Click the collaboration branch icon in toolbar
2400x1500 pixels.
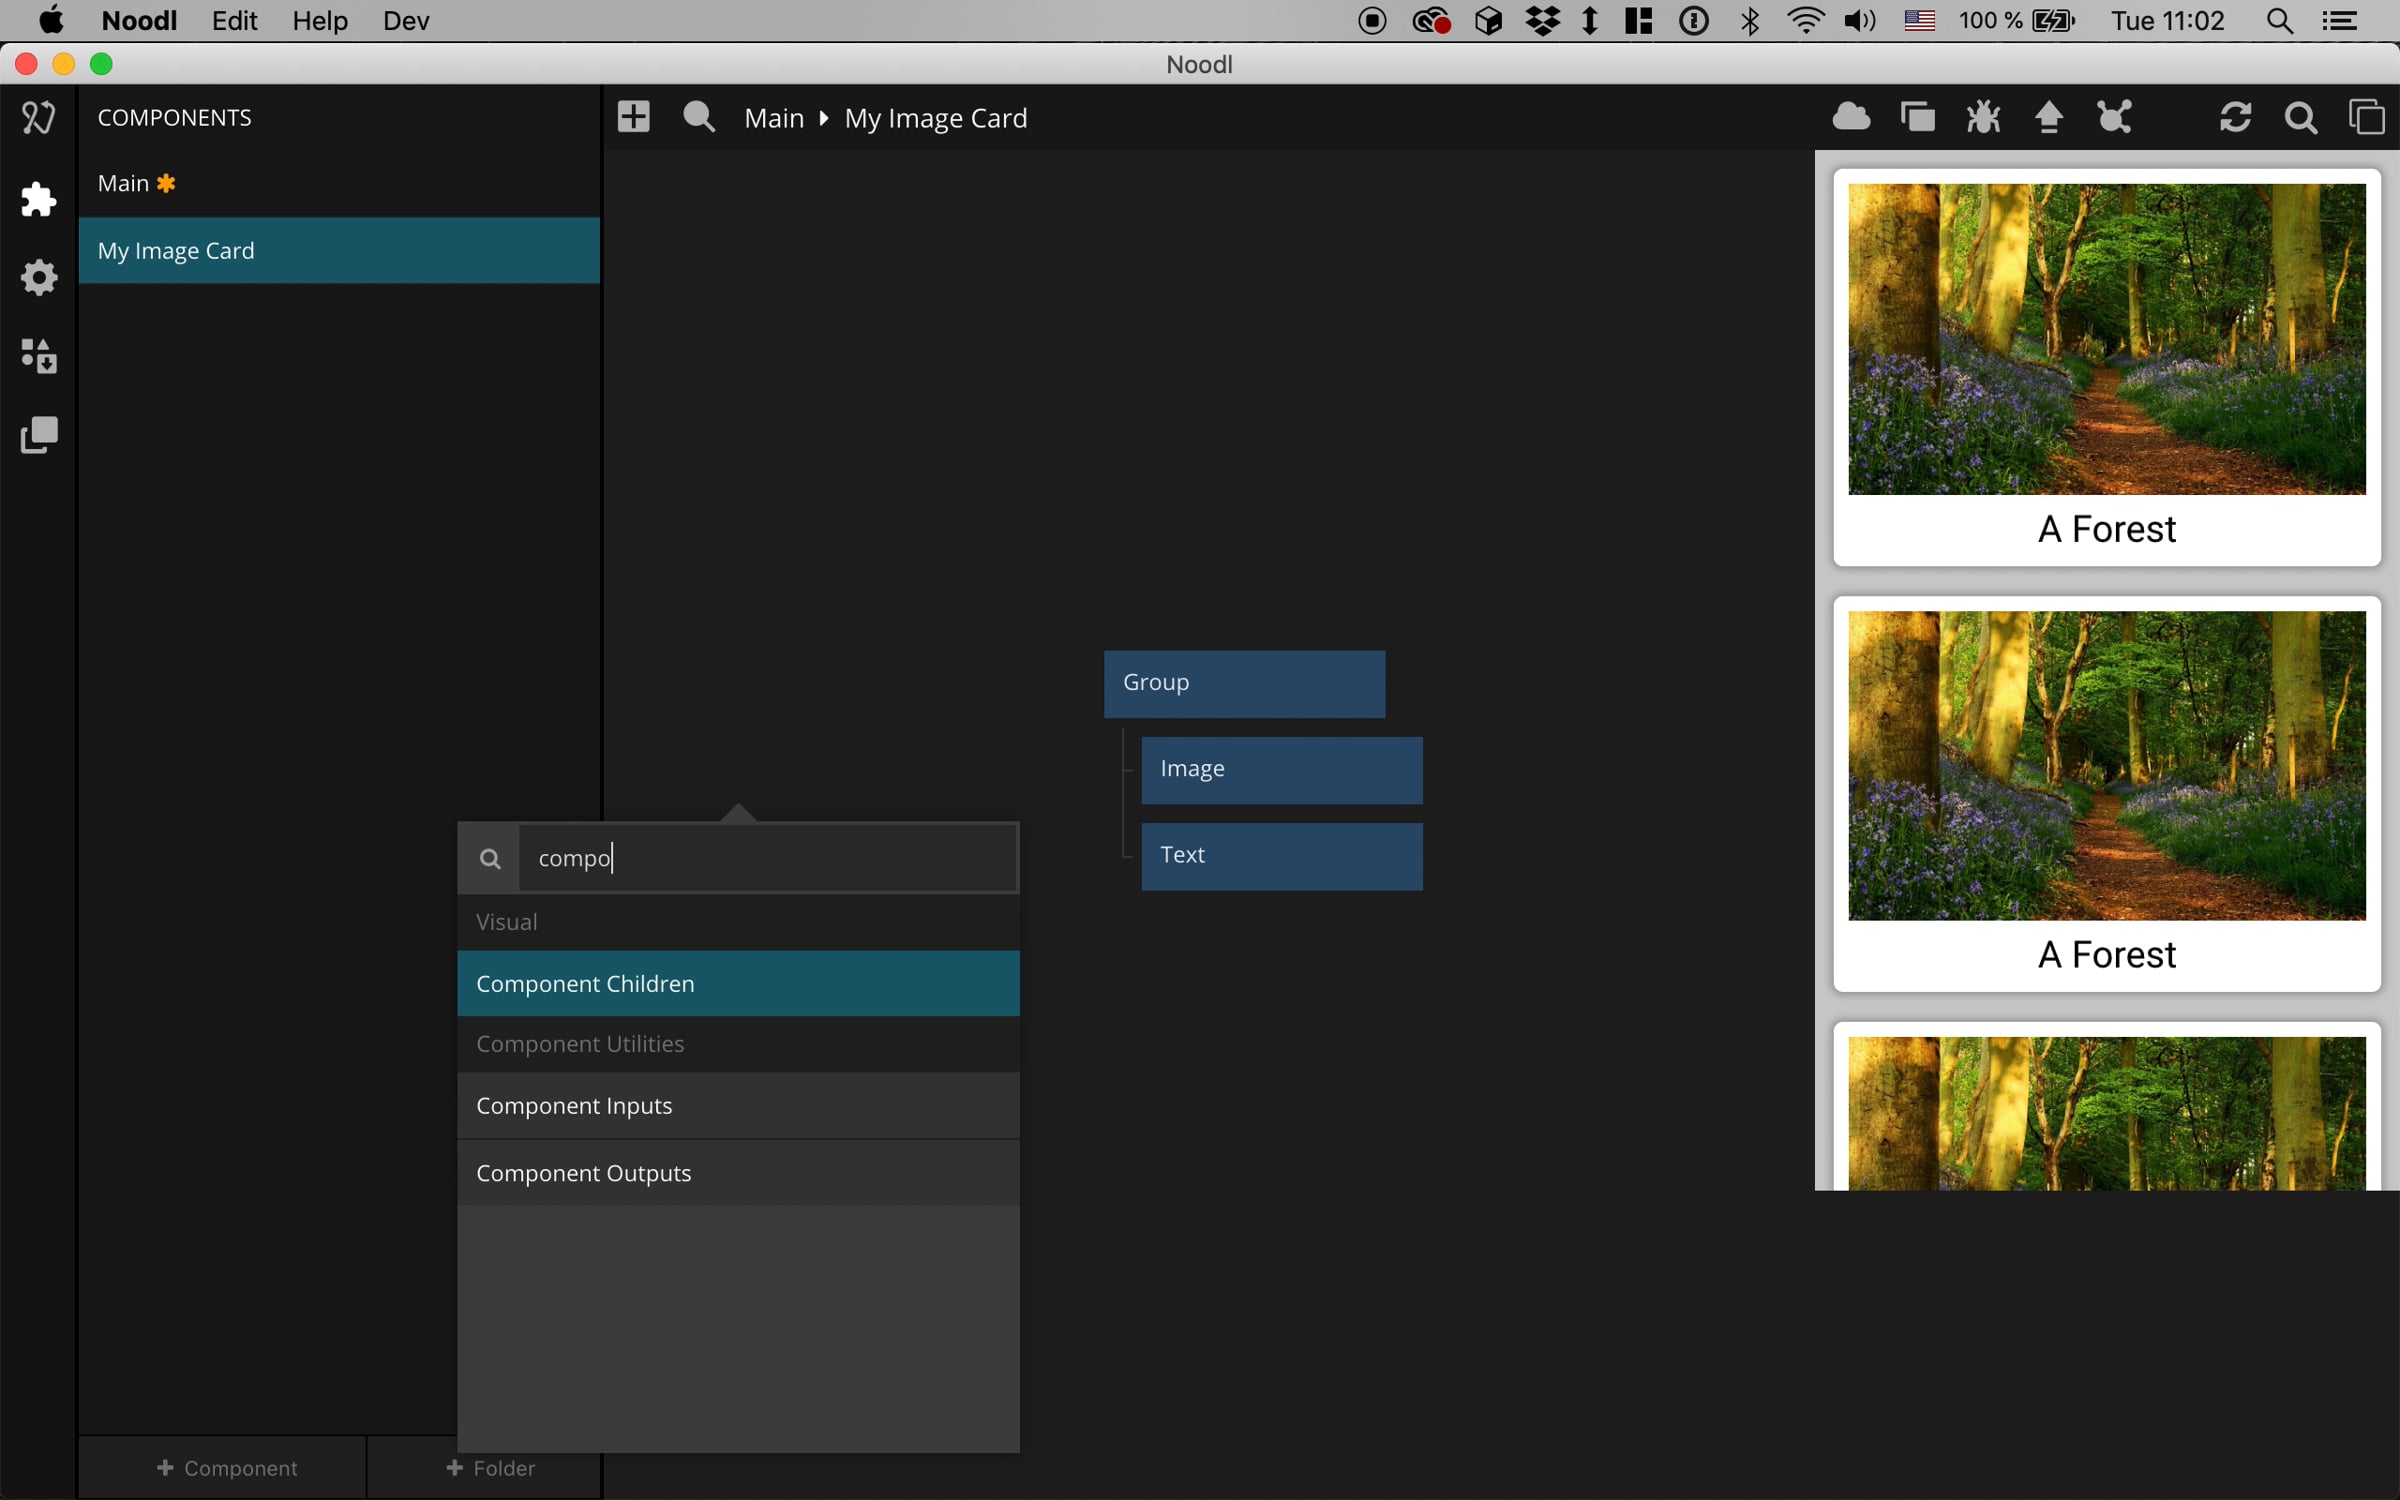coord(2115,117)
